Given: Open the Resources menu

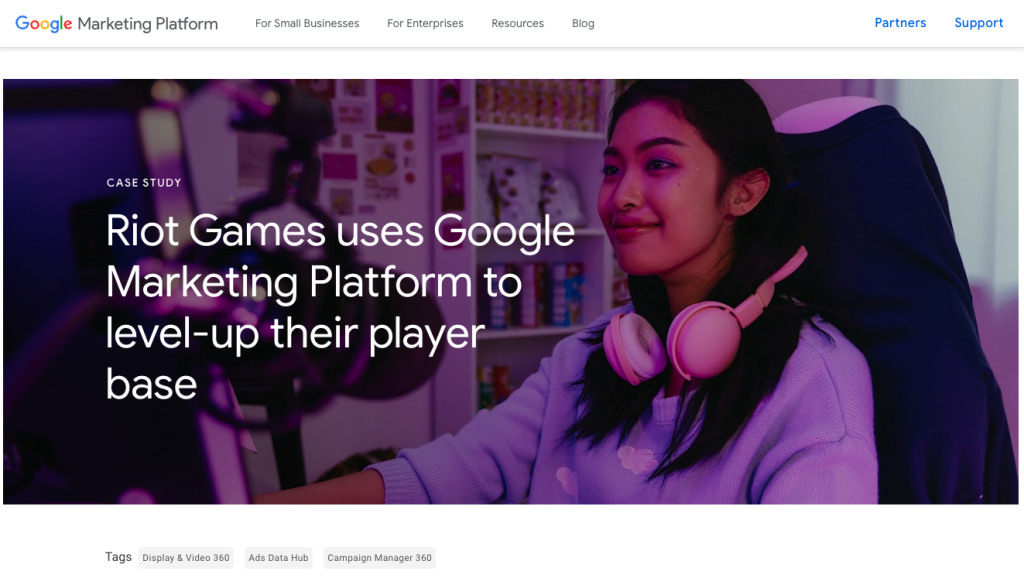Looking at the screenshot, I should click(517, 24).
